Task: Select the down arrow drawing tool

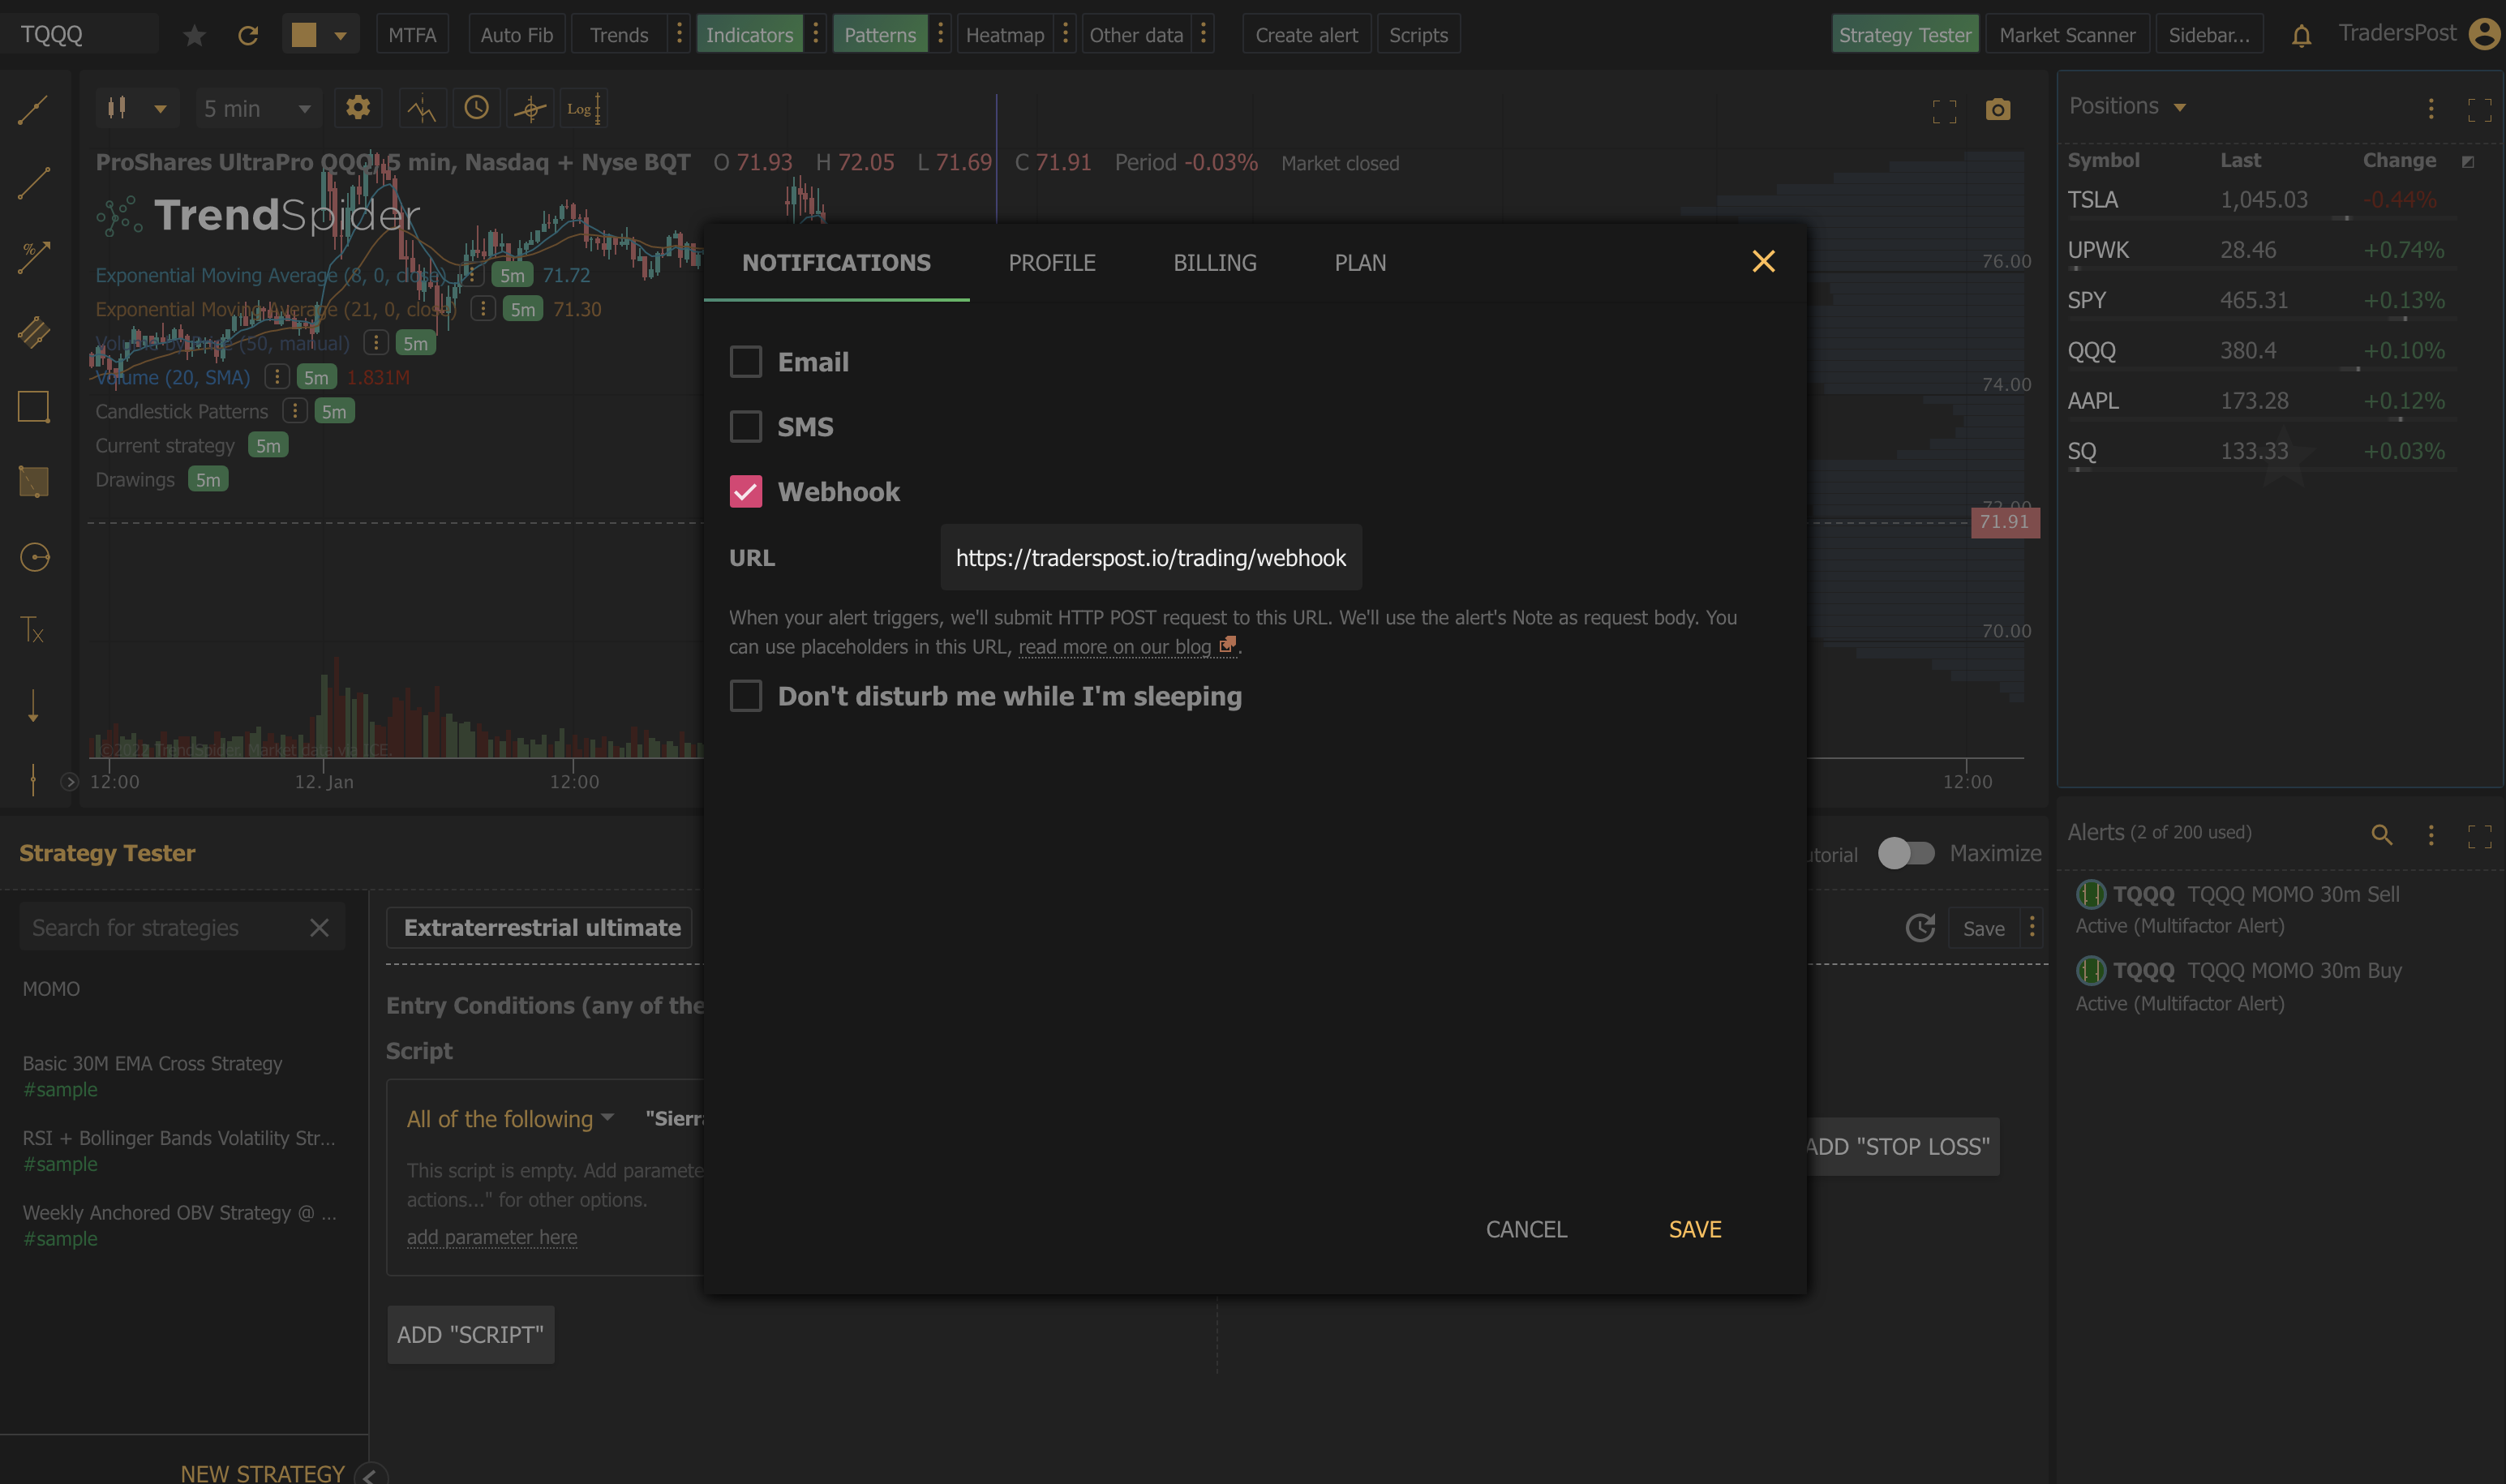Action: 33,705
